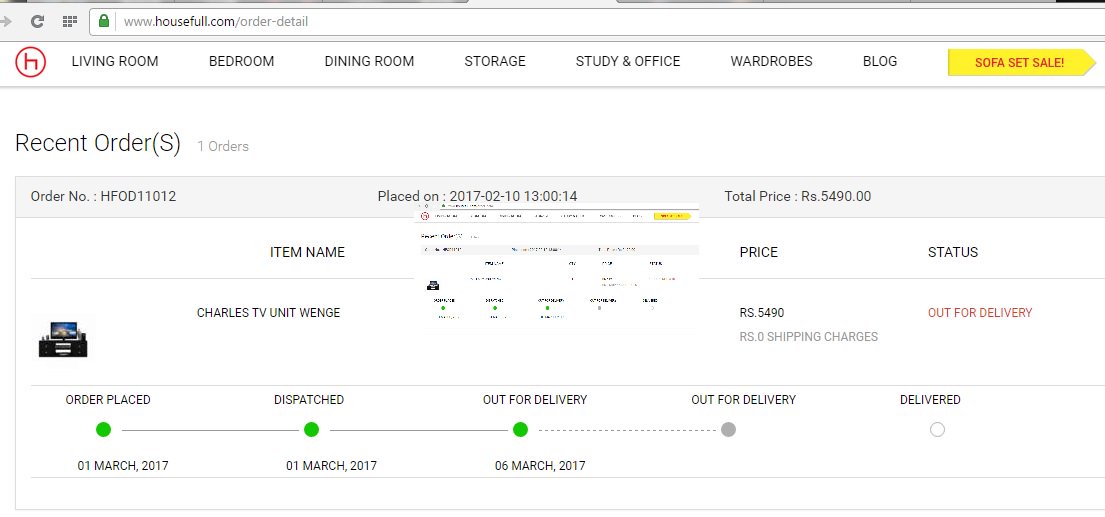
Task: Click the 1 Orders count
Action: click(223, 147)
